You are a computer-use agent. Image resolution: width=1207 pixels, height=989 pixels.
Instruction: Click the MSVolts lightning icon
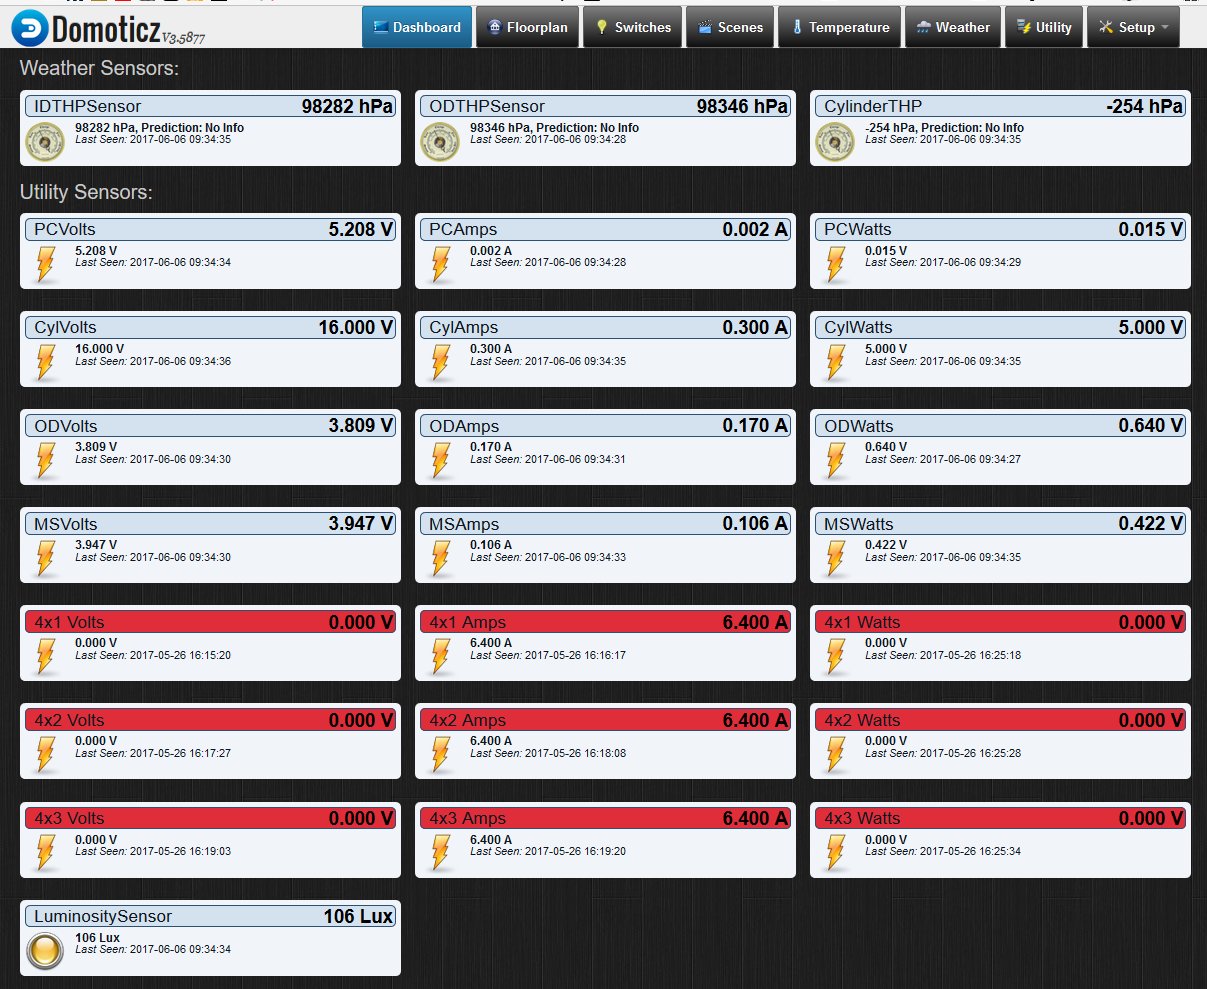[x=46, y=558]
